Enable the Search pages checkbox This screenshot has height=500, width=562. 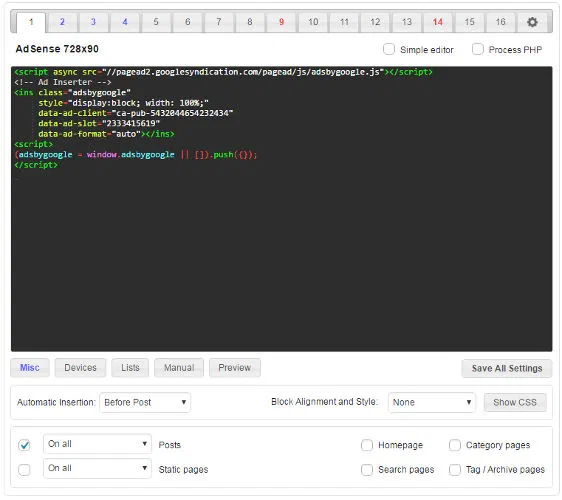[x=367, y=470]
